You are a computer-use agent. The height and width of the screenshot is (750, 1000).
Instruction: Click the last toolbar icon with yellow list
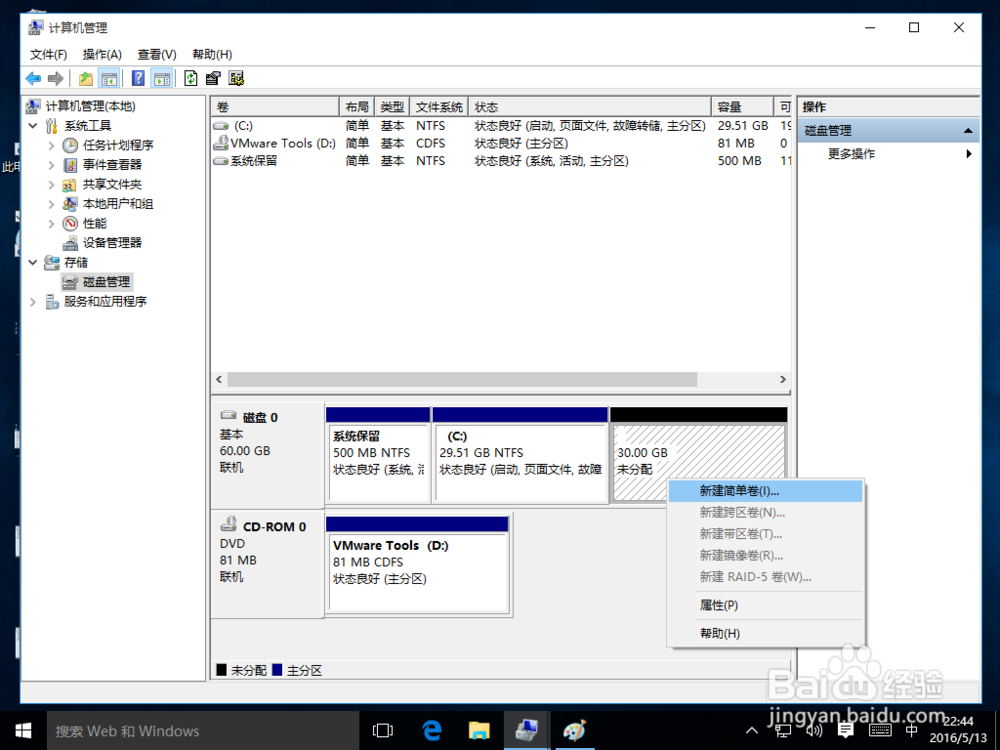pos(237,78)
